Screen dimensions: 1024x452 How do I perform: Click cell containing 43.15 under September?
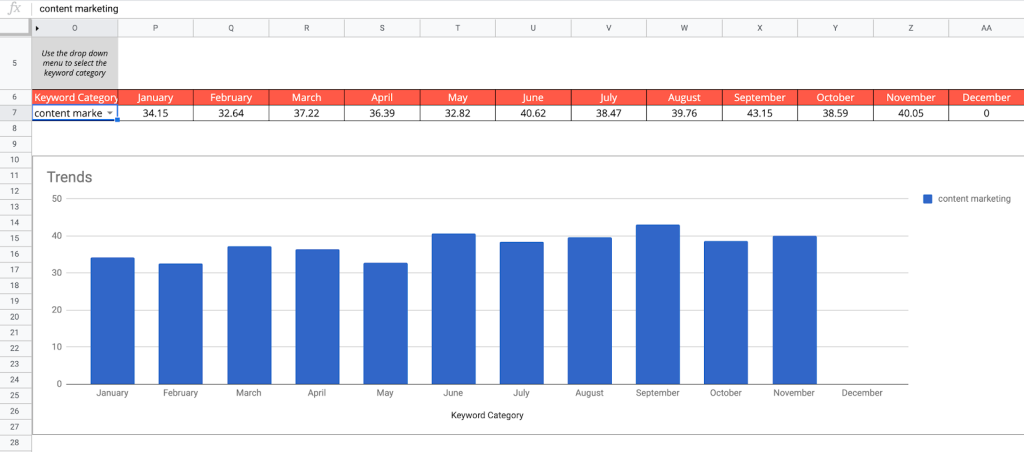pyautogui.click(x=760, y=113)
